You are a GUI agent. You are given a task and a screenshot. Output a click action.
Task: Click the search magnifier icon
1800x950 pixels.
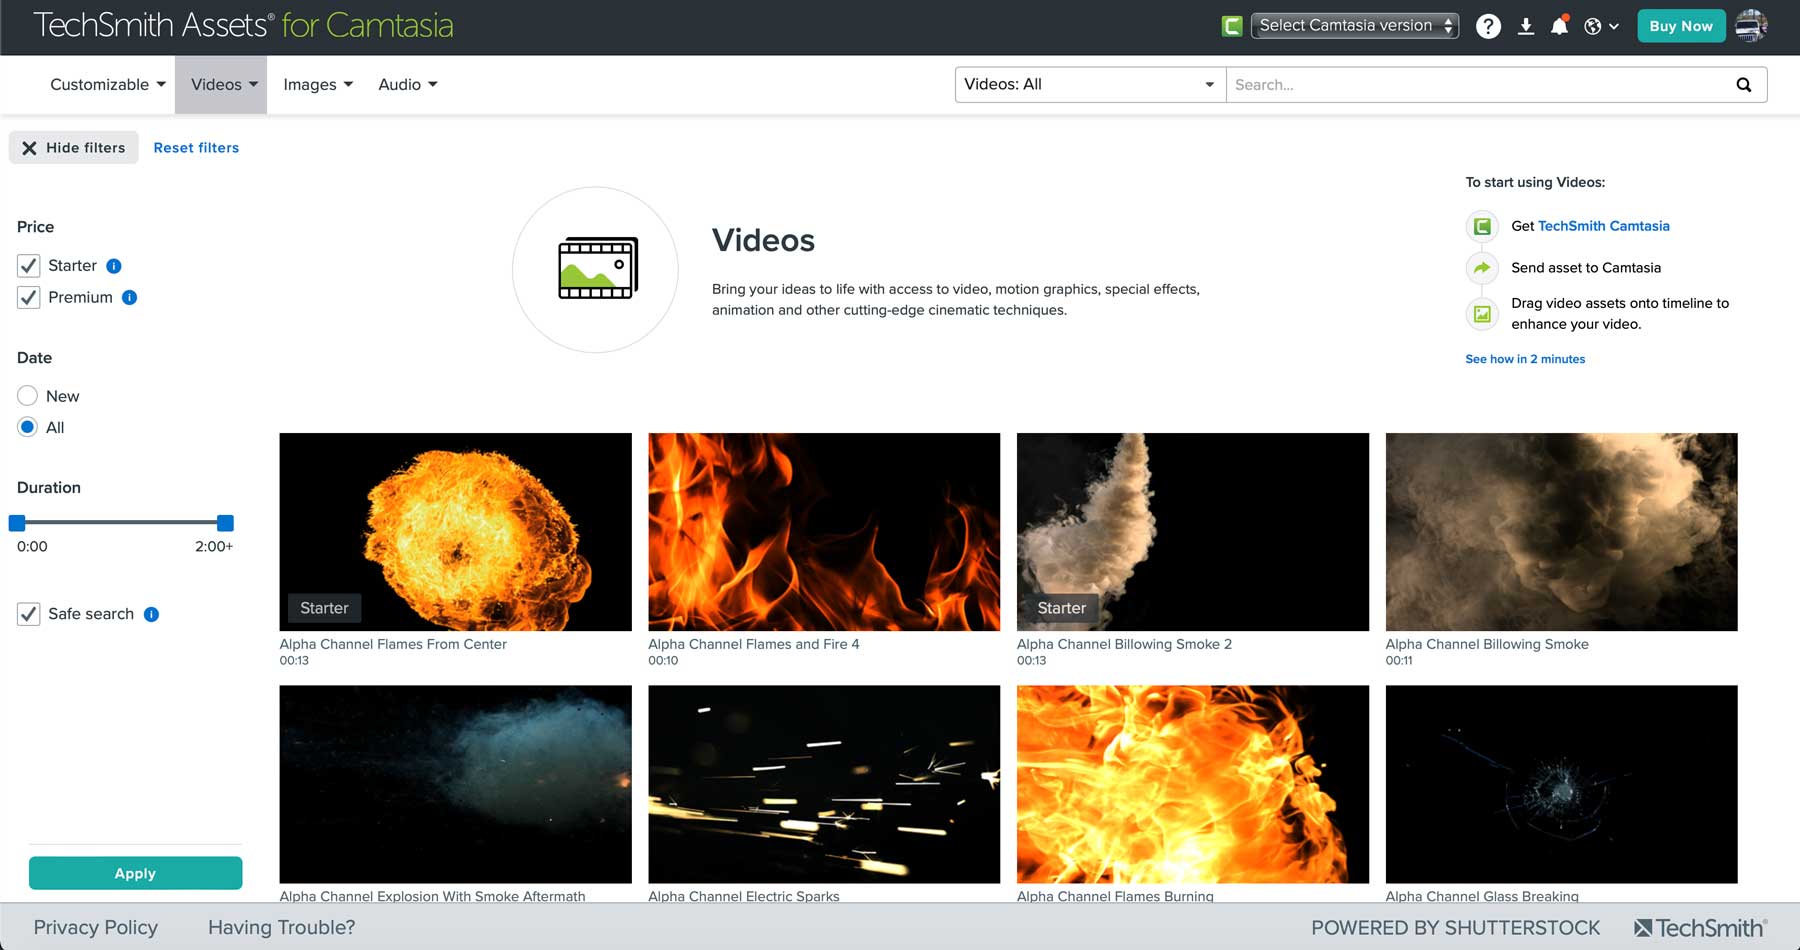[x=1744, y=84]
